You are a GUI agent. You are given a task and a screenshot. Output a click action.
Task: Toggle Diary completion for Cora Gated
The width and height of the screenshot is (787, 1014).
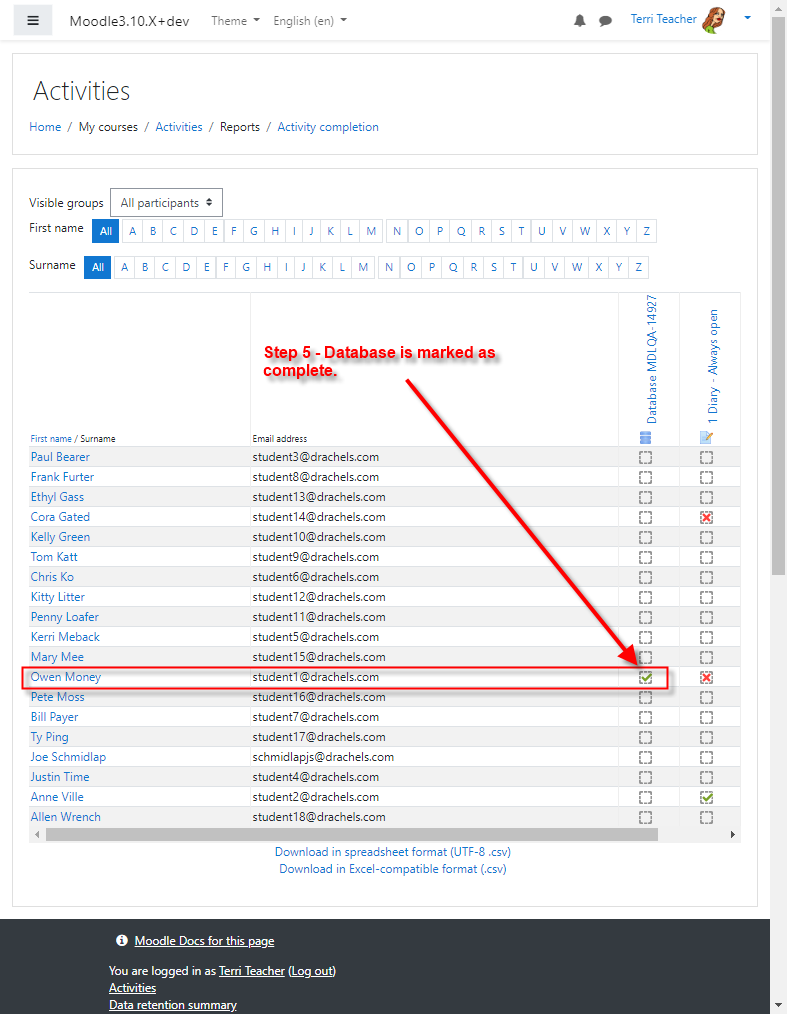pyautogui.click(x=707, y=517)
